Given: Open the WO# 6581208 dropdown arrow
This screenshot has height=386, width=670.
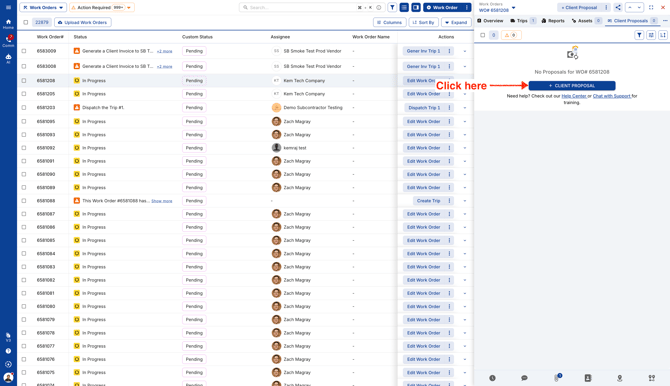Looking at the screenshot, I should (514, 8).
